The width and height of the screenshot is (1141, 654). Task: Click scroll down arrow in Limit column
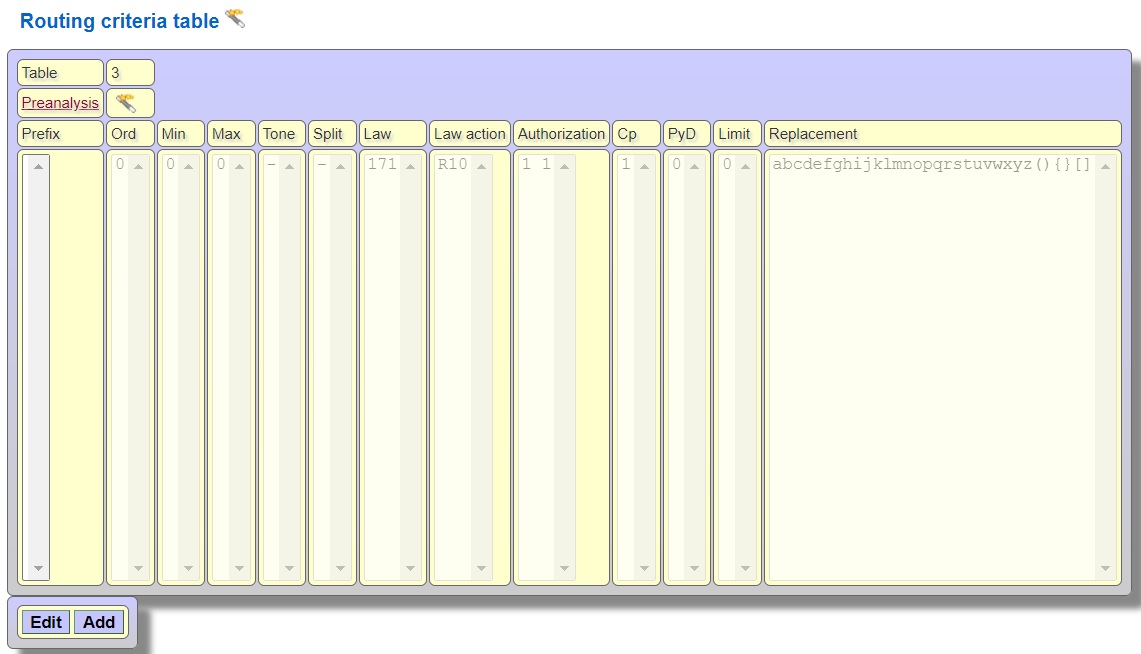point(745,569)
